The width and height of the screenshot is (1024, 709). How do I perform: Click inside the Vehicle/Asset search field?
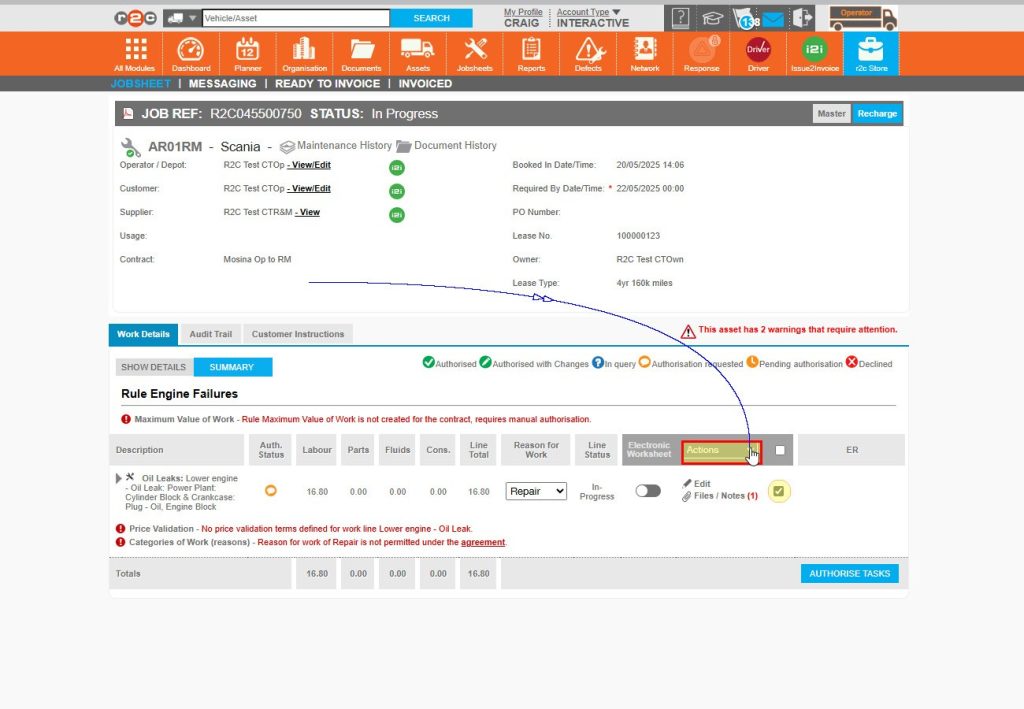300,17
